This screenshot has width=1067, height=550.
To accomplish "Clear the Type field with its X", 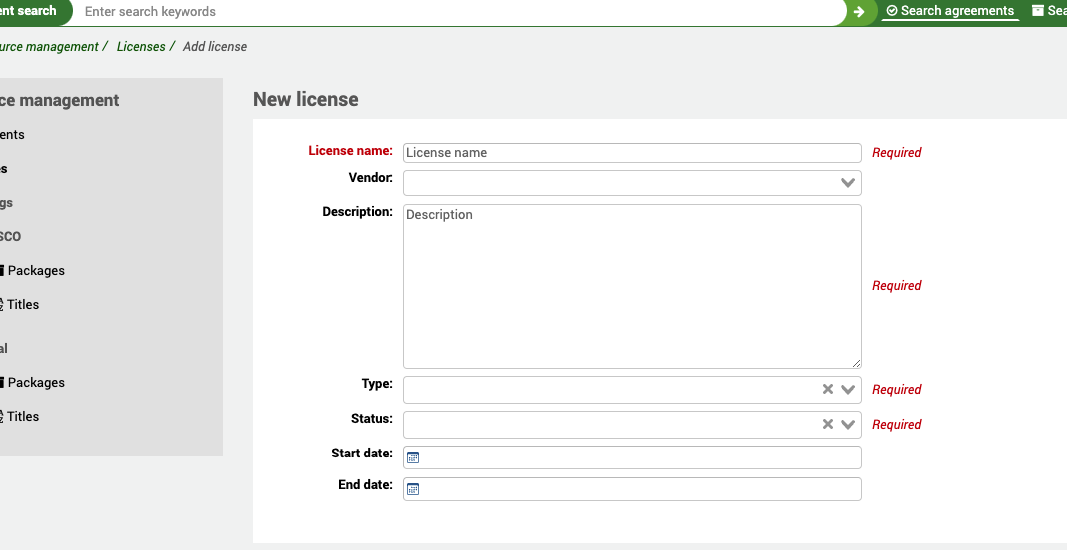I will click(x=828, y=390).
